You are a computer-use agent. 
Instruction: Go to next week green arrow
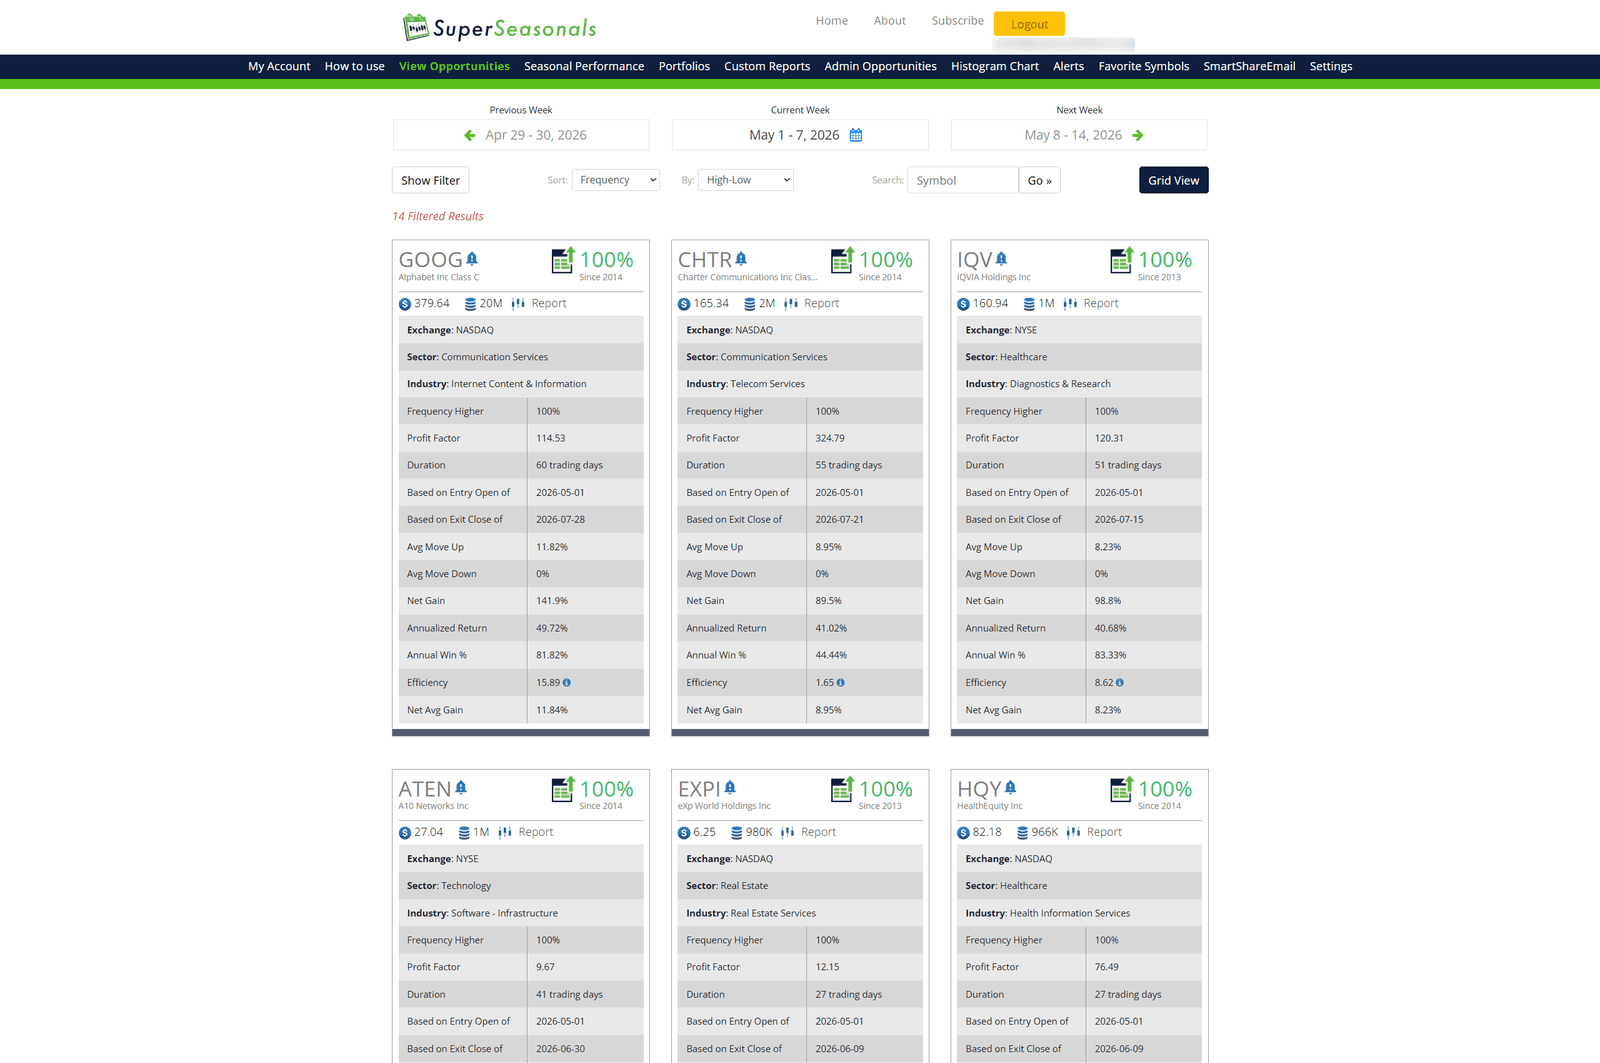coord(1137,135)
